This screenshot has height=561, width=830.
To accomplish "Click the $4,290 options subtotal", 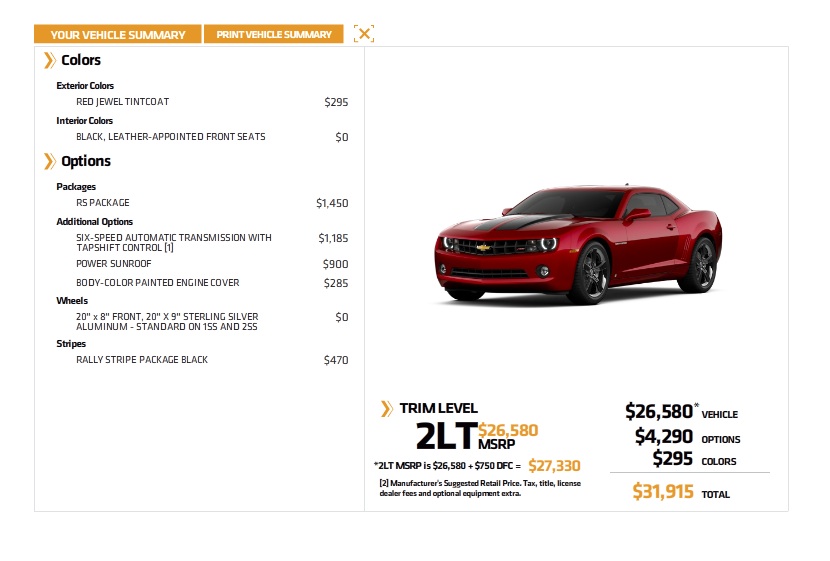I will (664, 437).
